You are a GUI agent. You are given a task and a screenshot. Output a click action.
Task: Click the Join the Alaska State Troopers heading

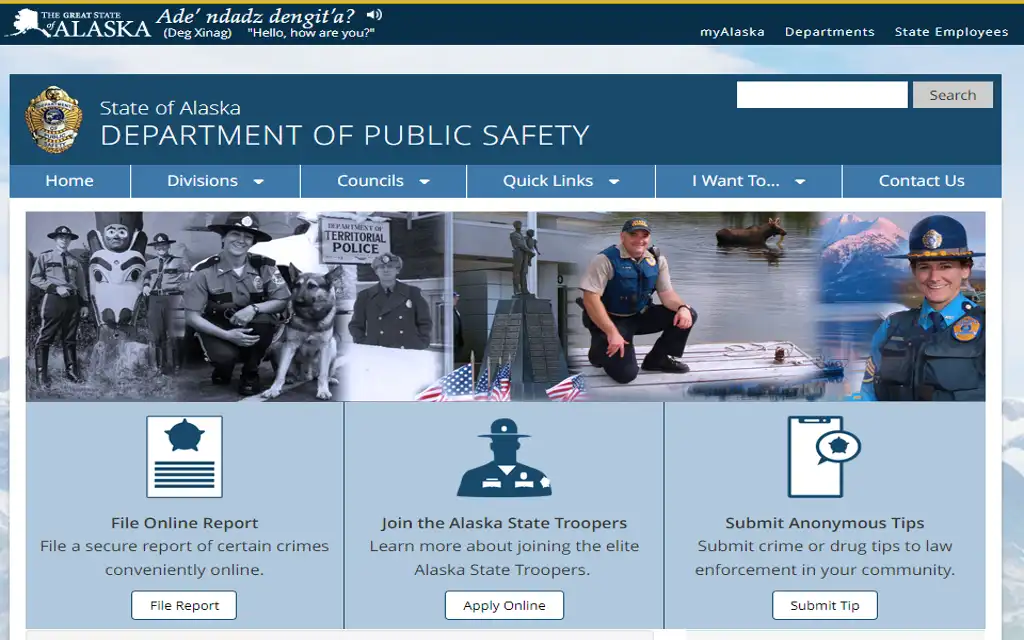[x=504, y=523]
